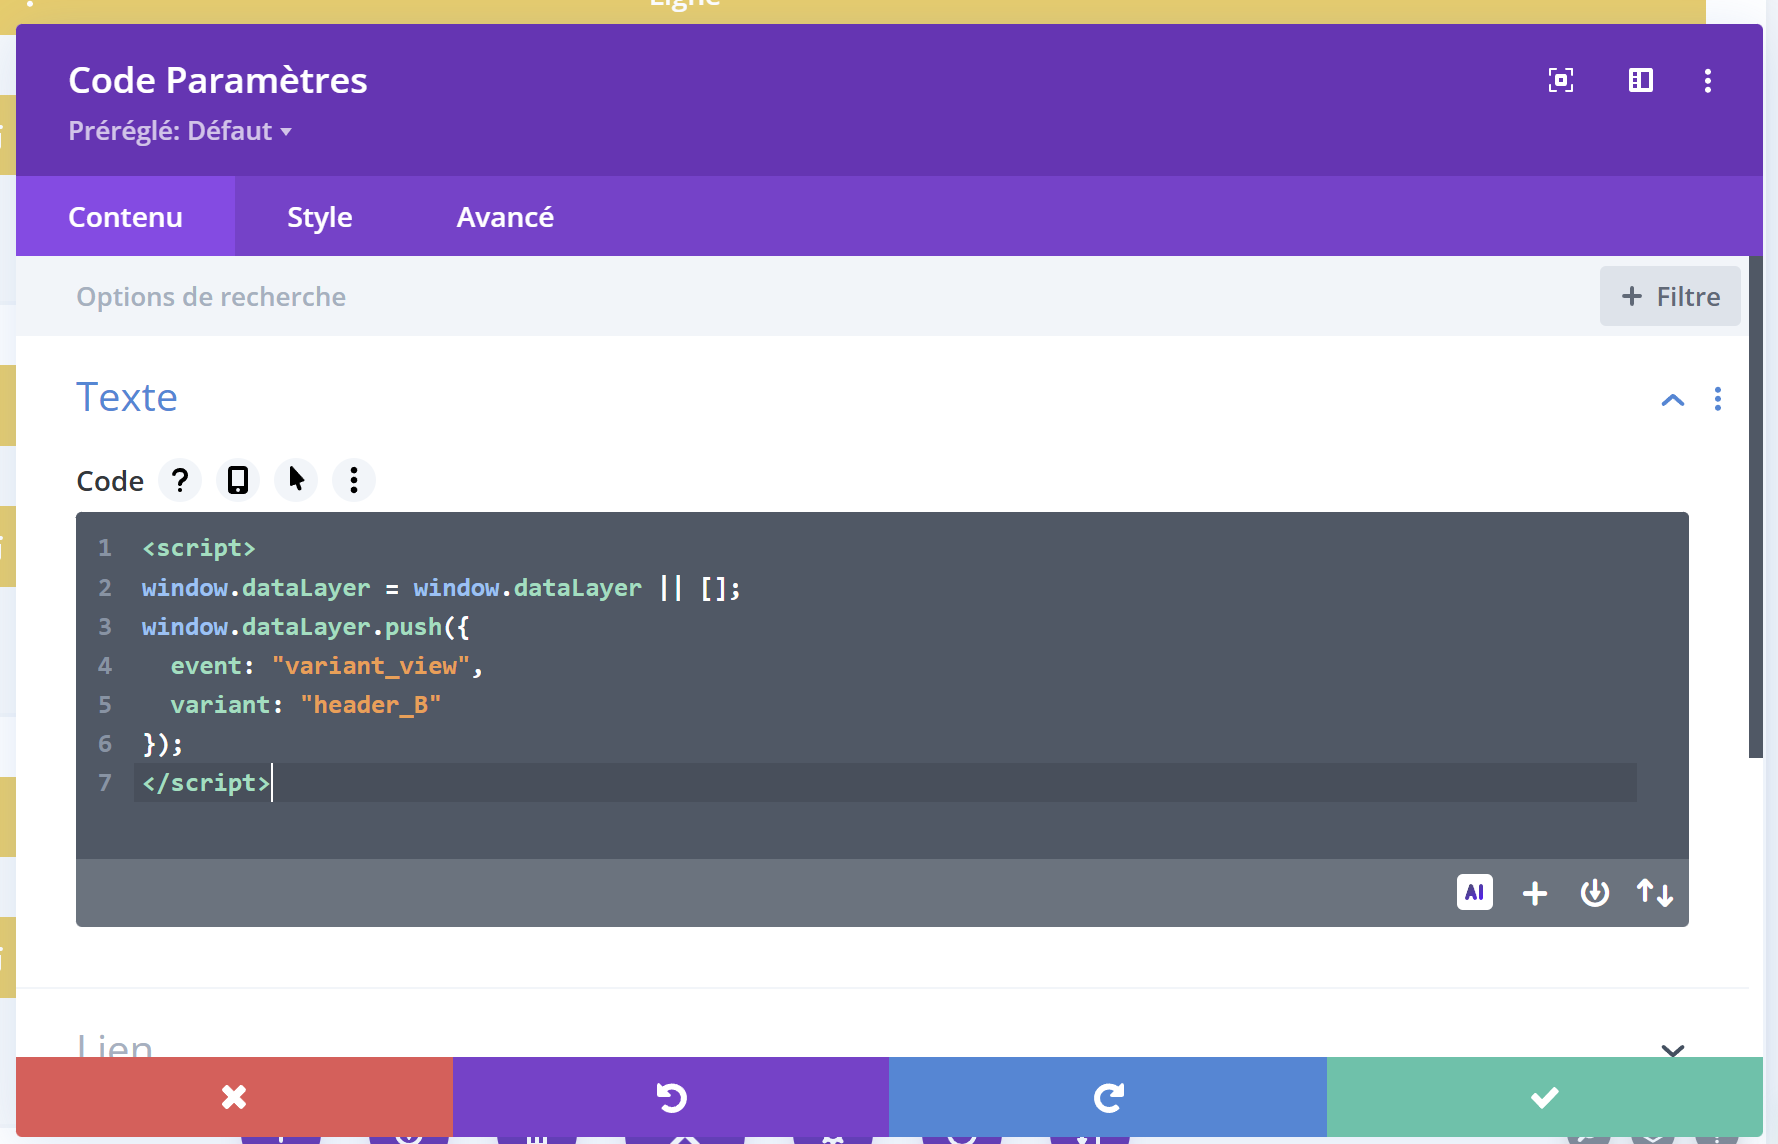Discard changes with the red X button
Image resolution: width=1778 pixels, height=1144 pixels.
[x=234, y=1097]
